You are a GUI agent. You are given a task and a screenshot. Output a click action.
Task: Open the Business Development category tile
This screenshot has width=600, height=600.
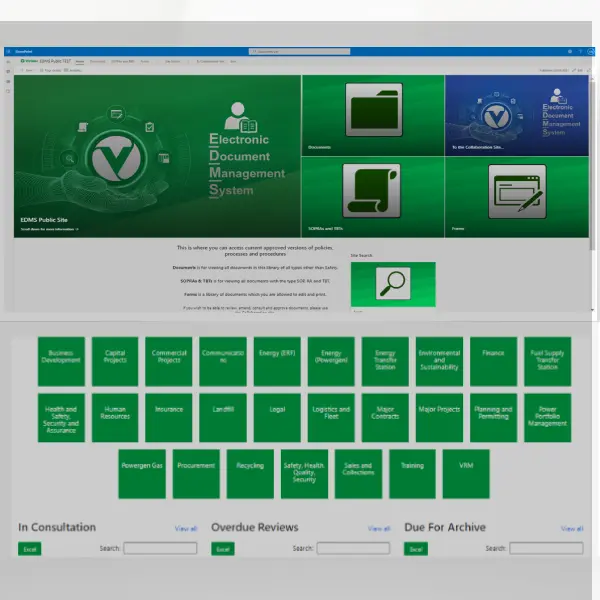click(x=62, y=361)
